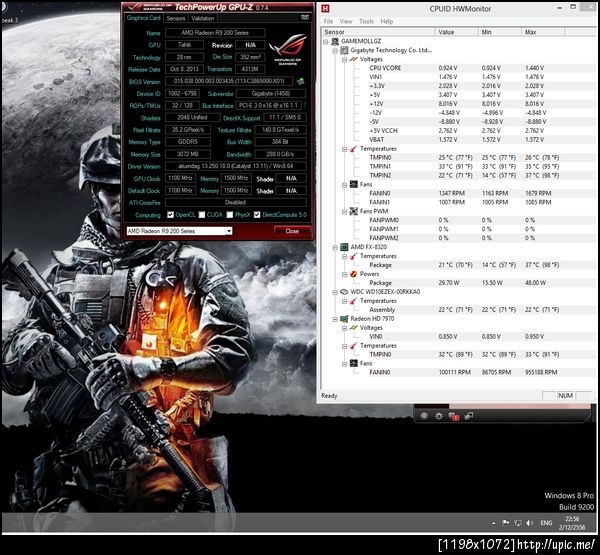The width and height of the screenshot is (600, 555).
Task: Open the taskbar clock showing 22:56
Action: tap(572, 523)
